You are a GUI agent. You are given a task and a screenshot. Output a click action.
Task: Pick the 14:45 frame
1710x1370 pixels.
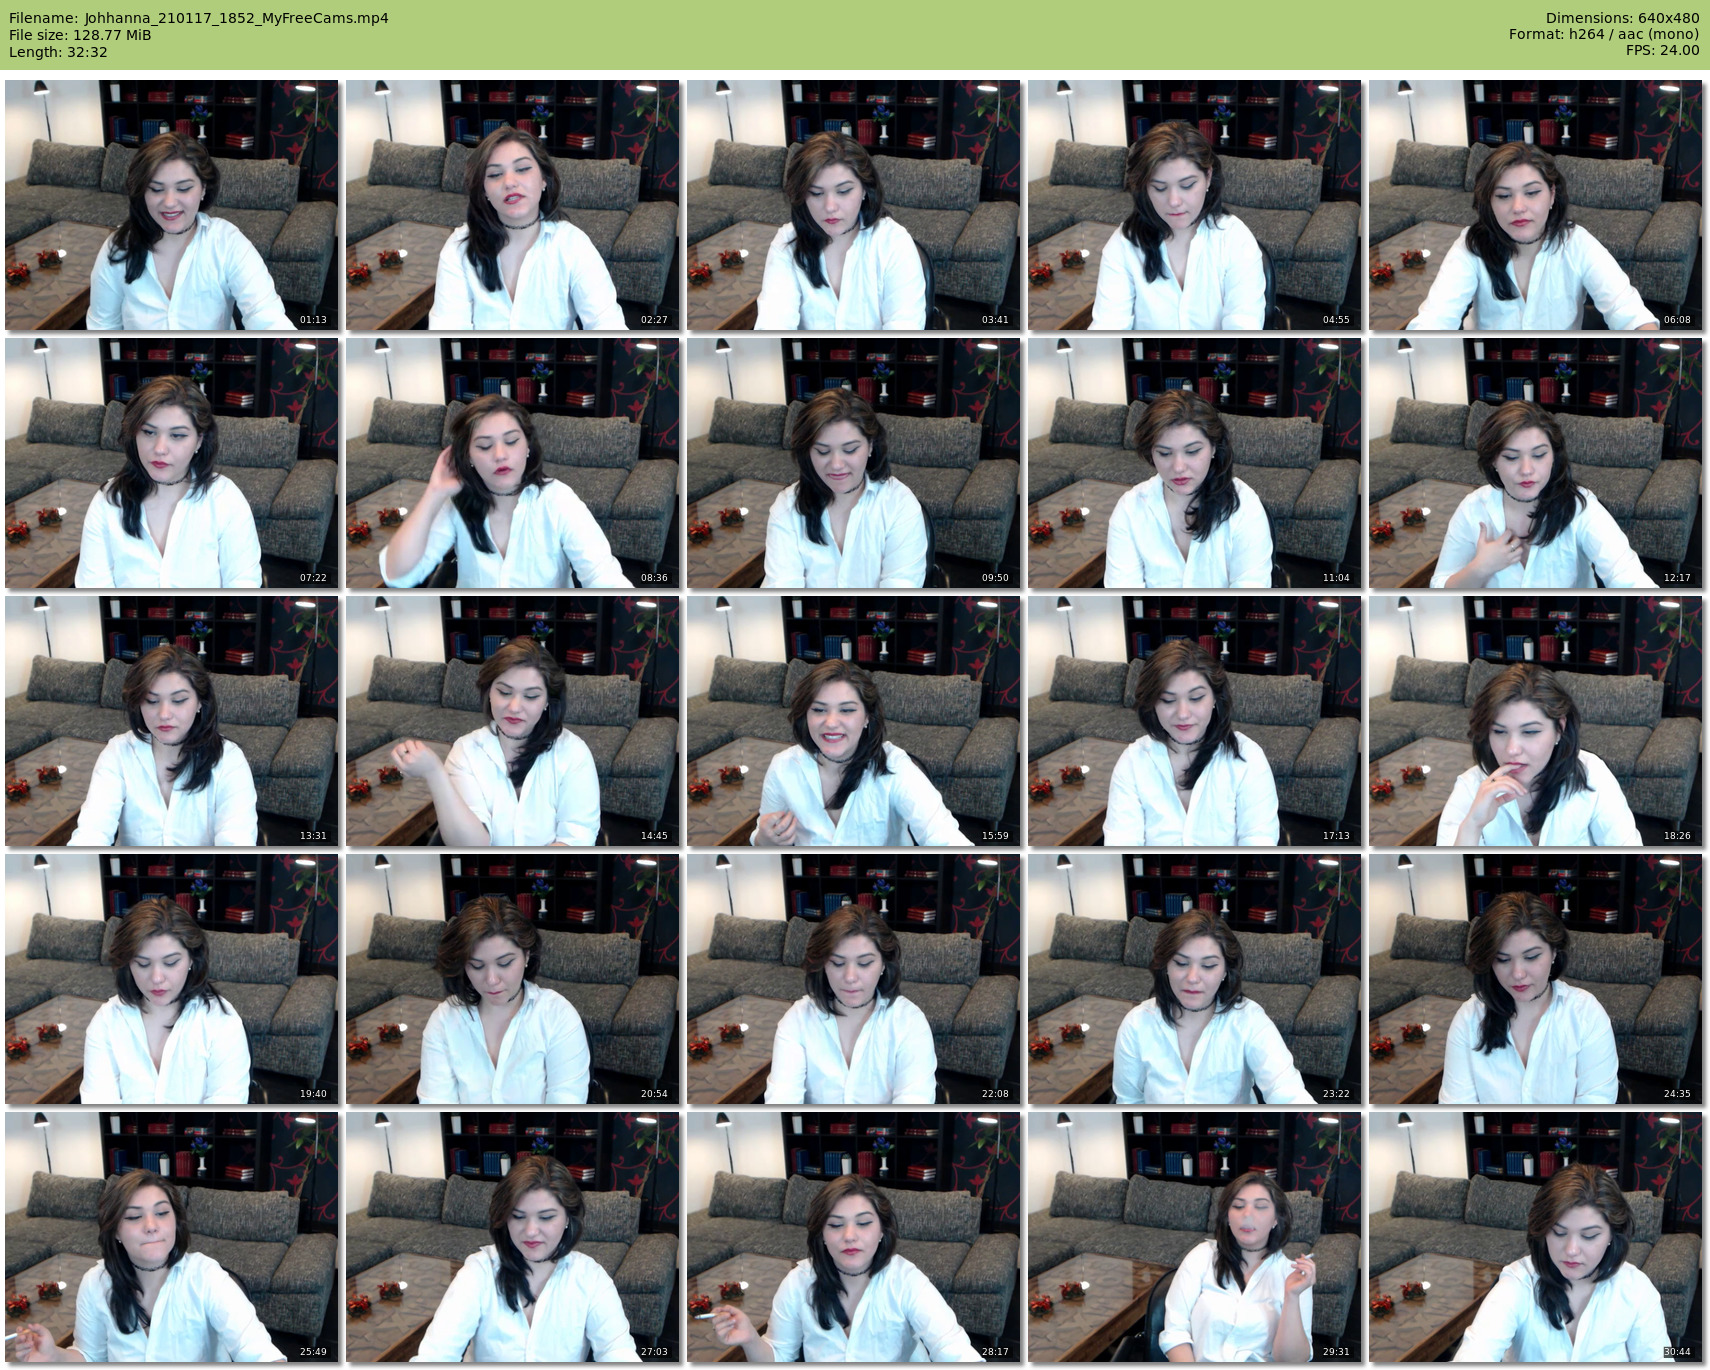tap(512, 721)
